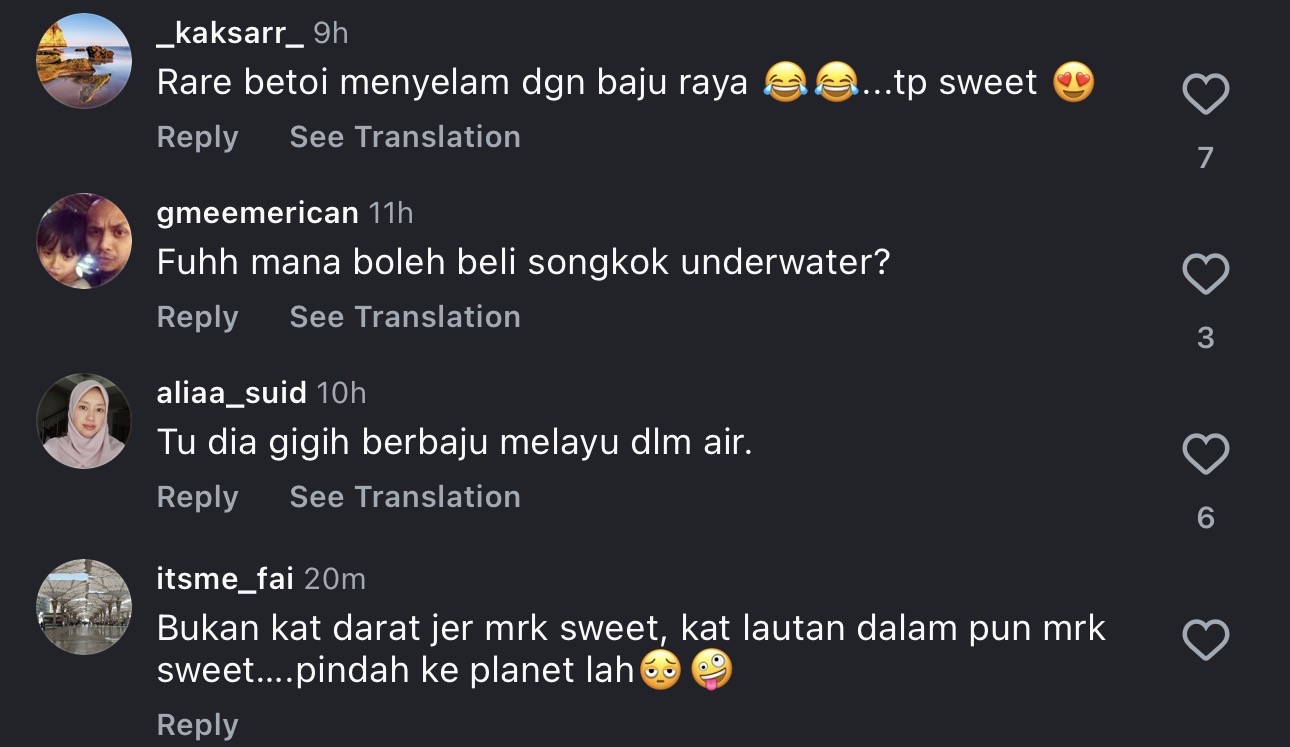Reply to aliaa_suid's comment
Image resolution: width=1290 pixels, height=747 pixels.
[x=197, y=497]
